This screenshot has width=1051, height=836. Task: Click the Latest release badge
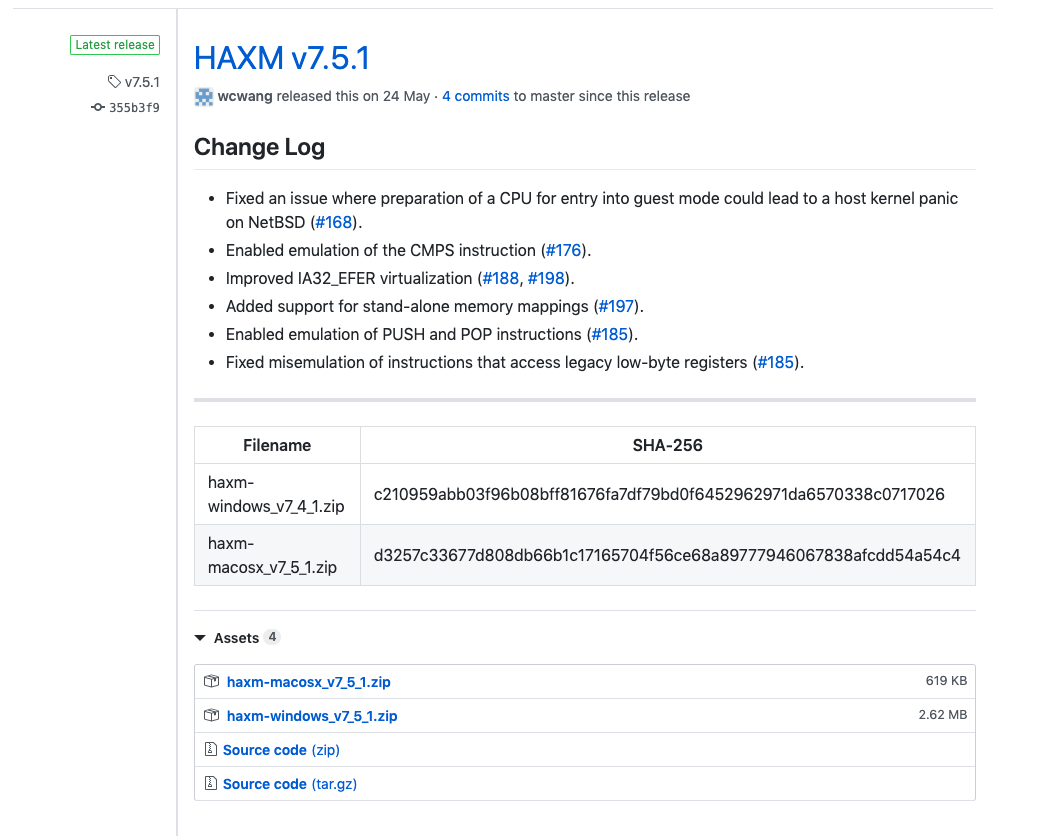click(x=114, y=44)
